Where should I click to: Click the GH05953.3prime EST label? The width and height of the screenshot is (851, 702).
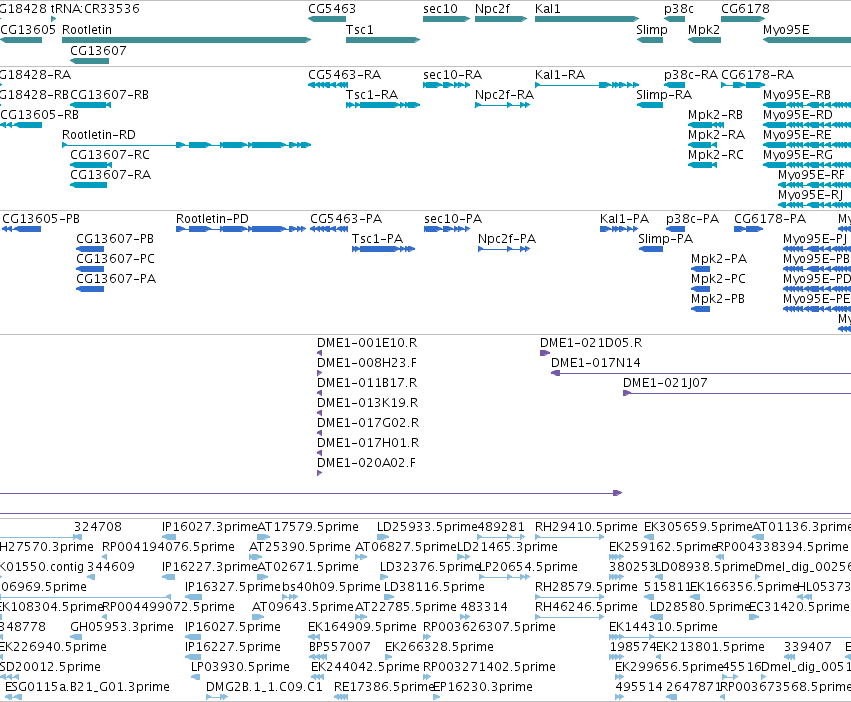coord(122,627)
